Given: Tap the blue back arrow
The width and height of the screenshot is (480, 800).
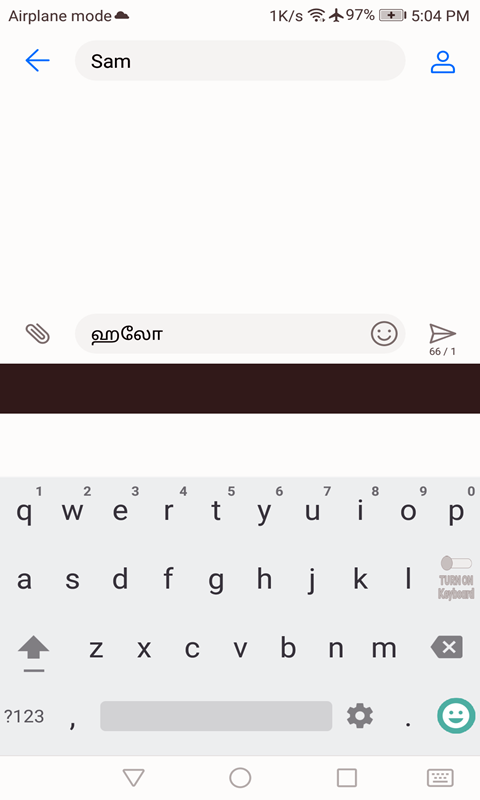Looking at the screenshot, I should (37, 61).
